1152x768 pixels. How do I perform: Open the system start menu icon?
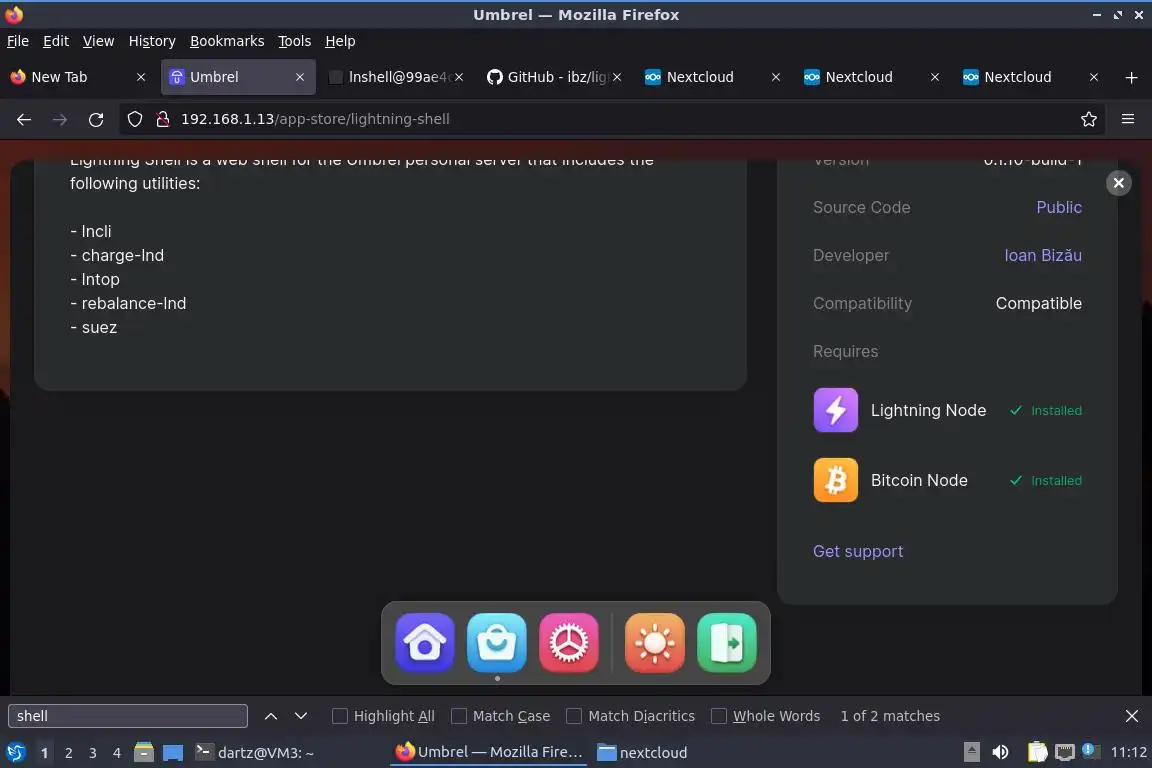[x=15, y=752]
